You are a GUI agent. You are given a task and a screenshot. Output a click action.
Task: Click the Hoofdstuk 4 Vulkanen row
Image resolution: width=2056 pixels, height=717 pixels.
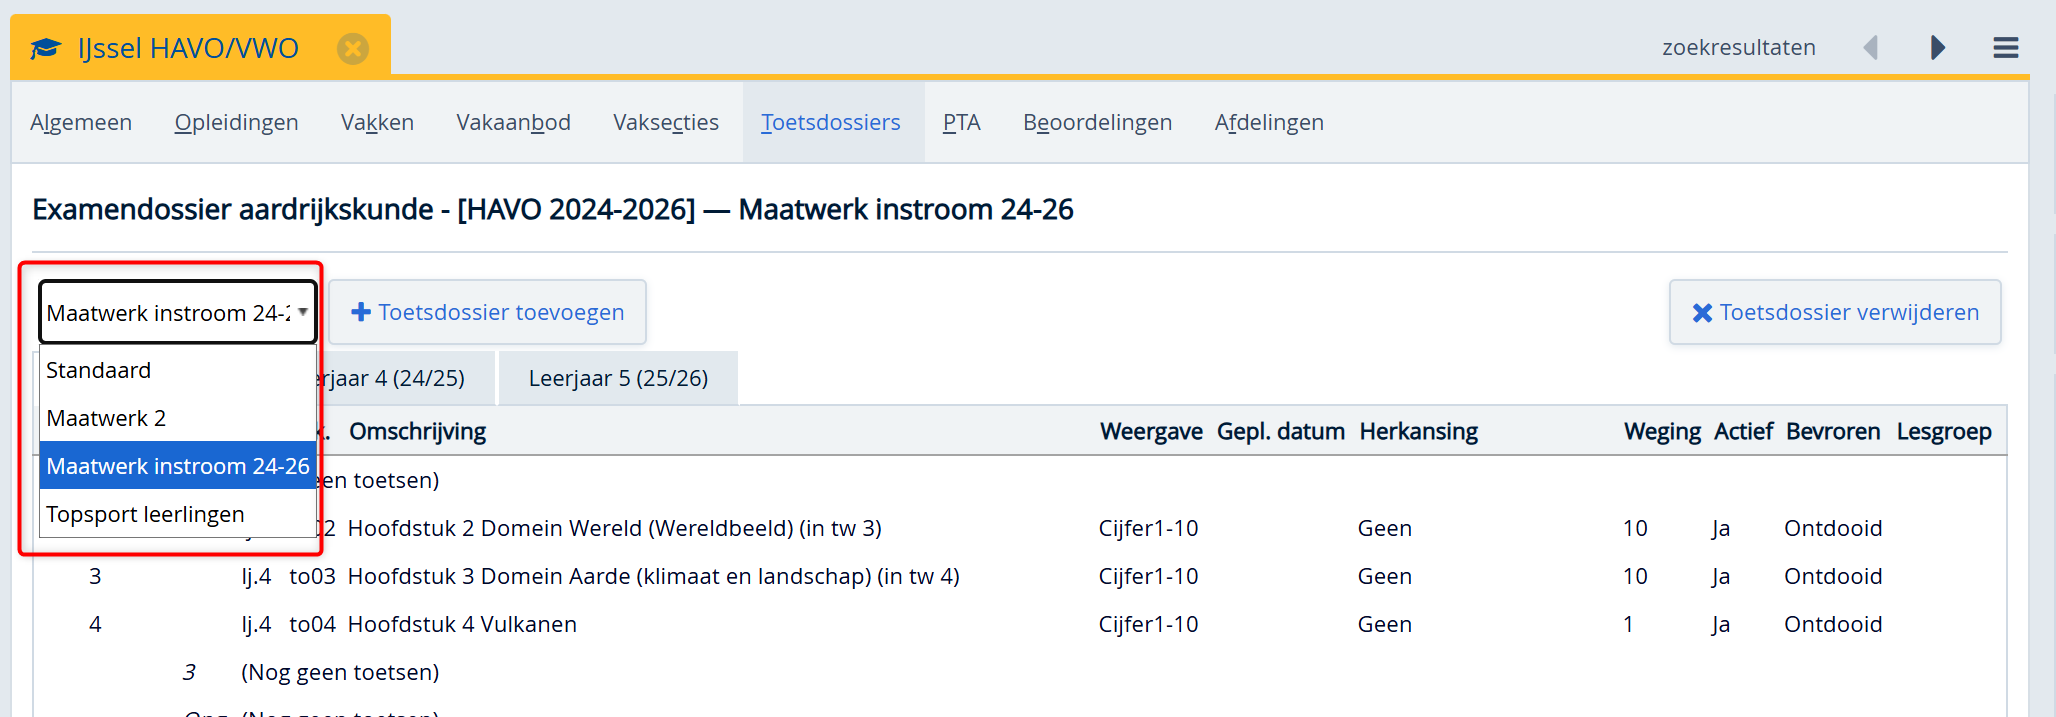462,624
